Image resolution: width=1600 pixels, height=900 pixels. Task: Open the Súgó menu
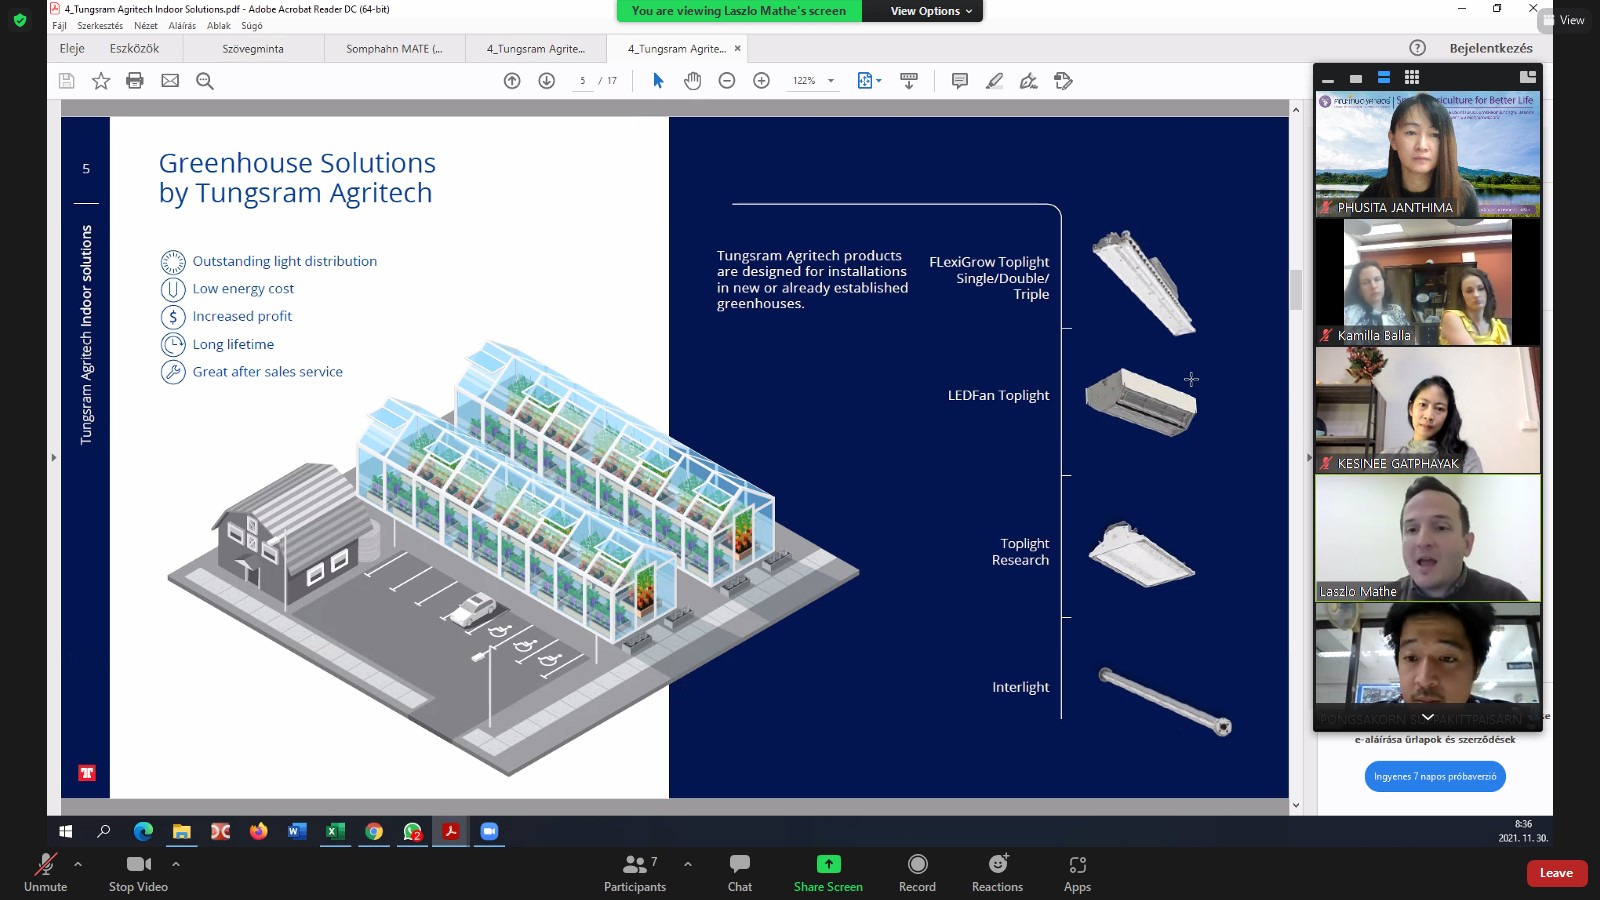[x=252, y=26]
